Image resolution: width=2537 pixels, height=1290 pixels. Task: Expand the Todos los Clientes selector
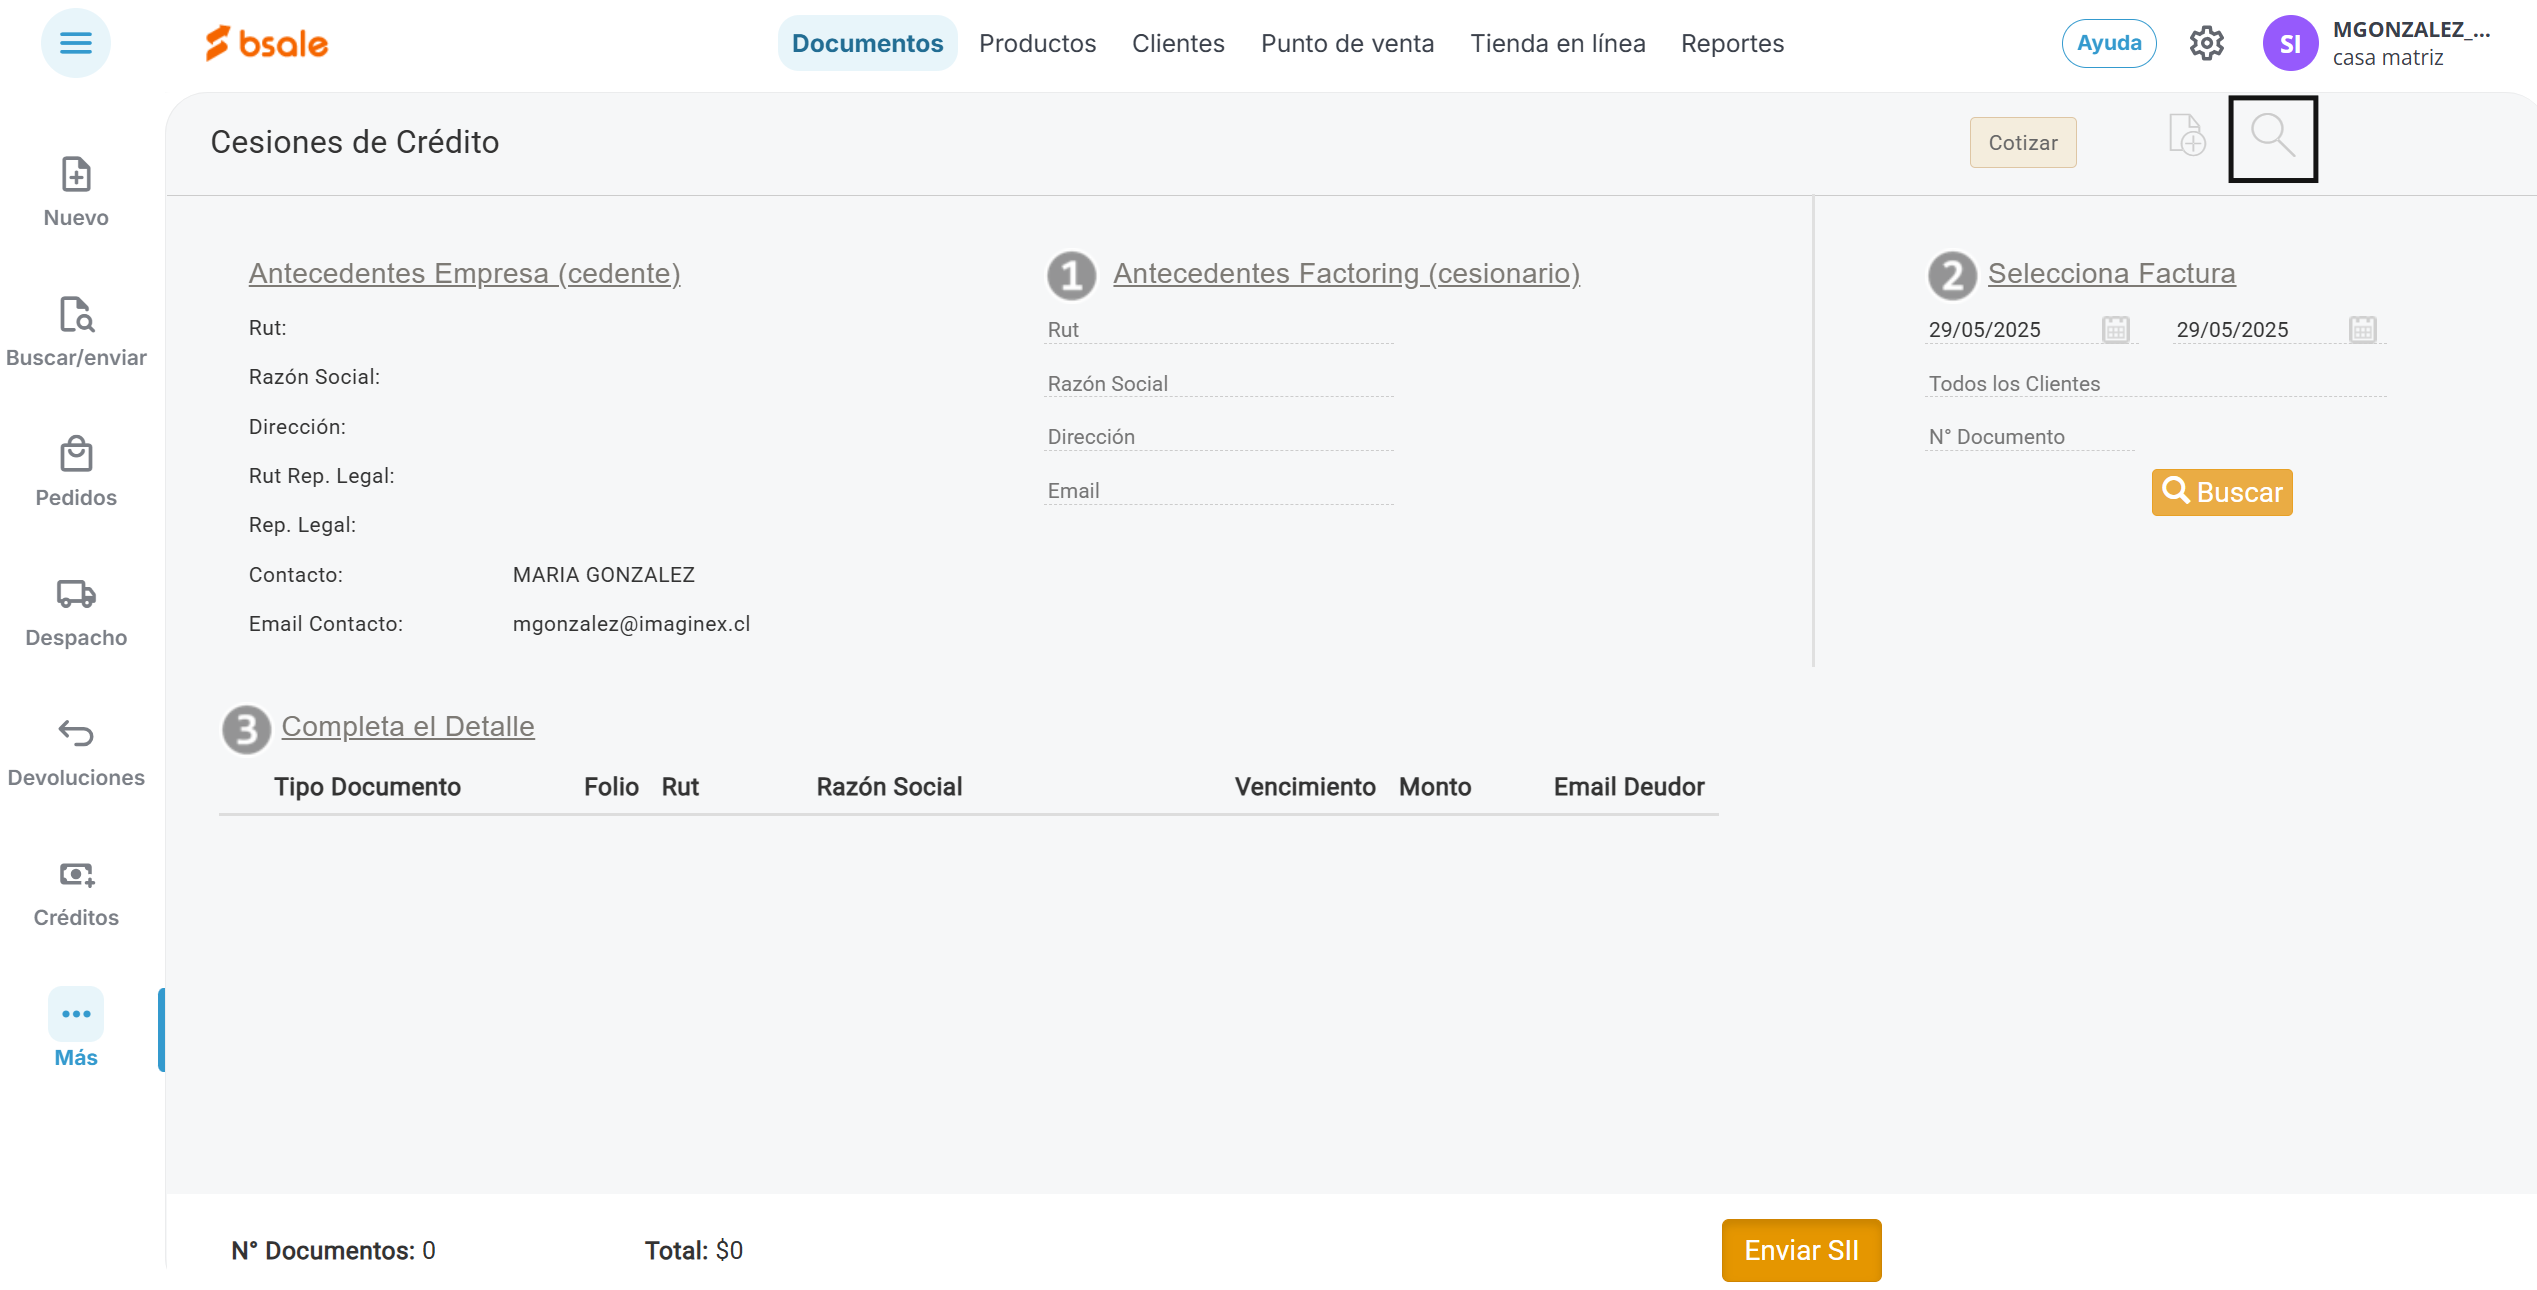point(2154,384)
